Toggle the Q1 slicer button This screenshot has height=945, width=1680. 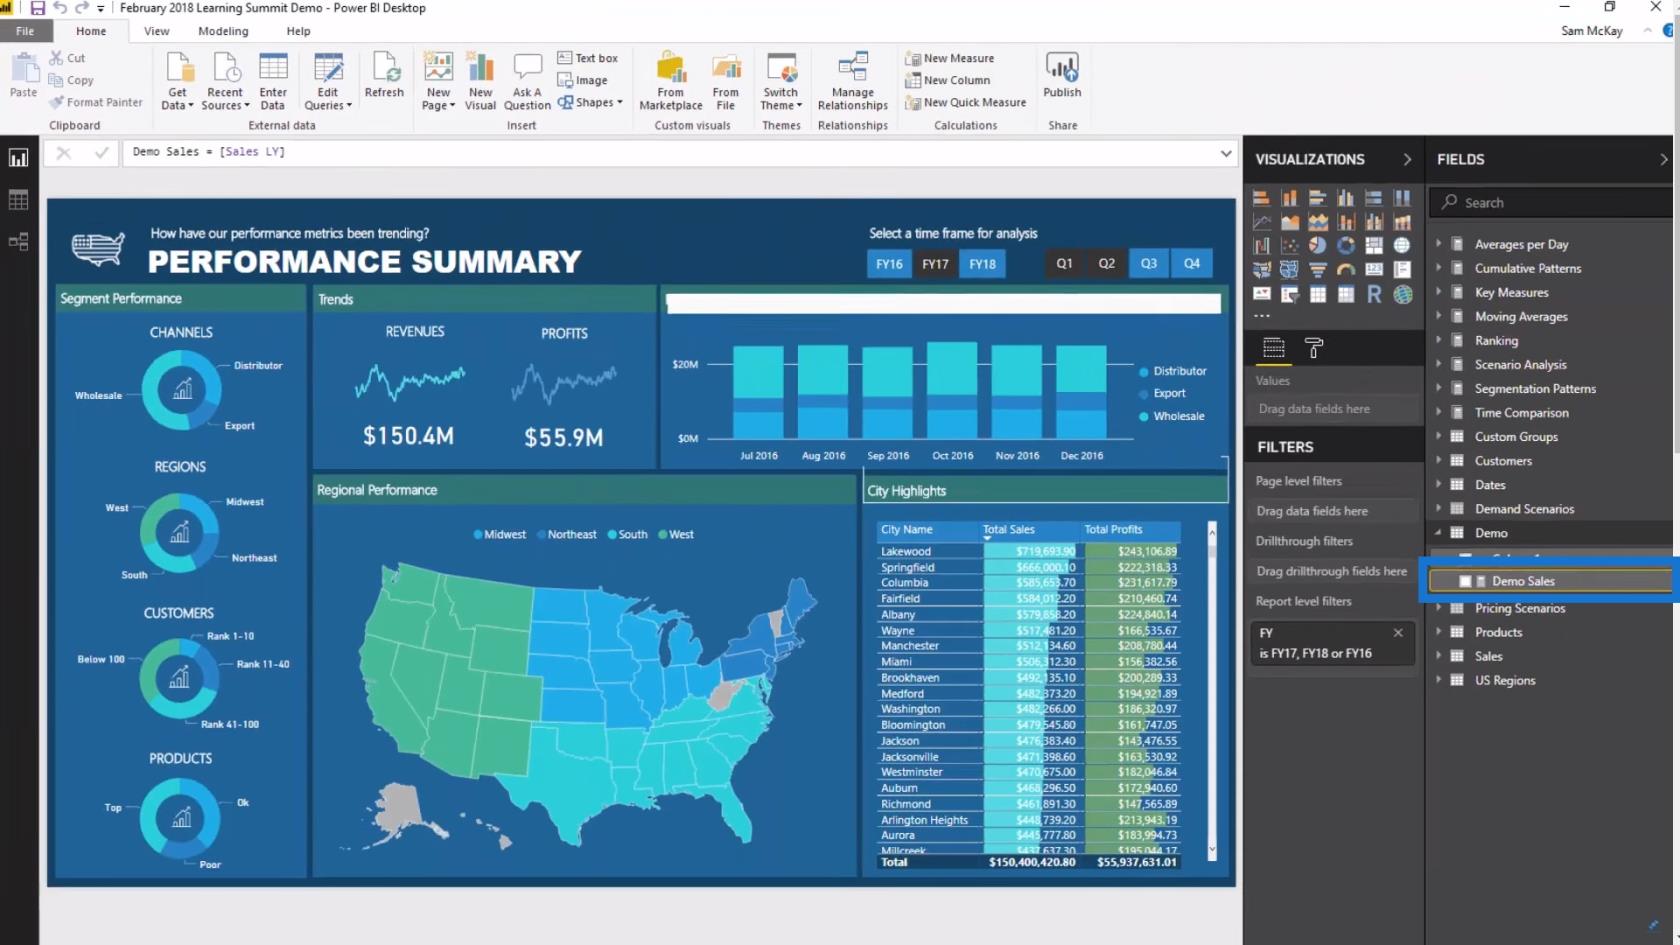click(1064, 263)
